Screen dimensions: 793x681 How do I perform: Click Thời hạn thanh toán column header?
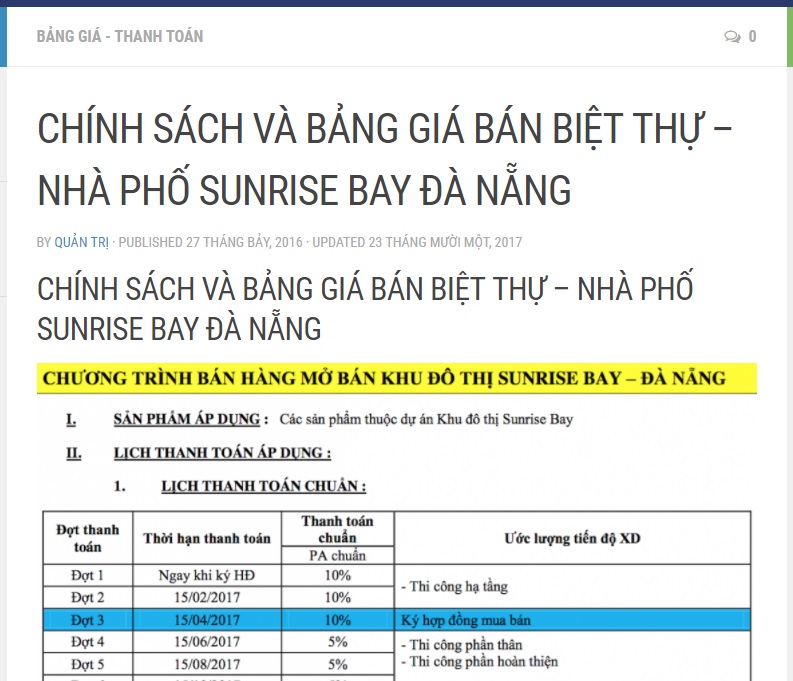[x=207, y=538]
